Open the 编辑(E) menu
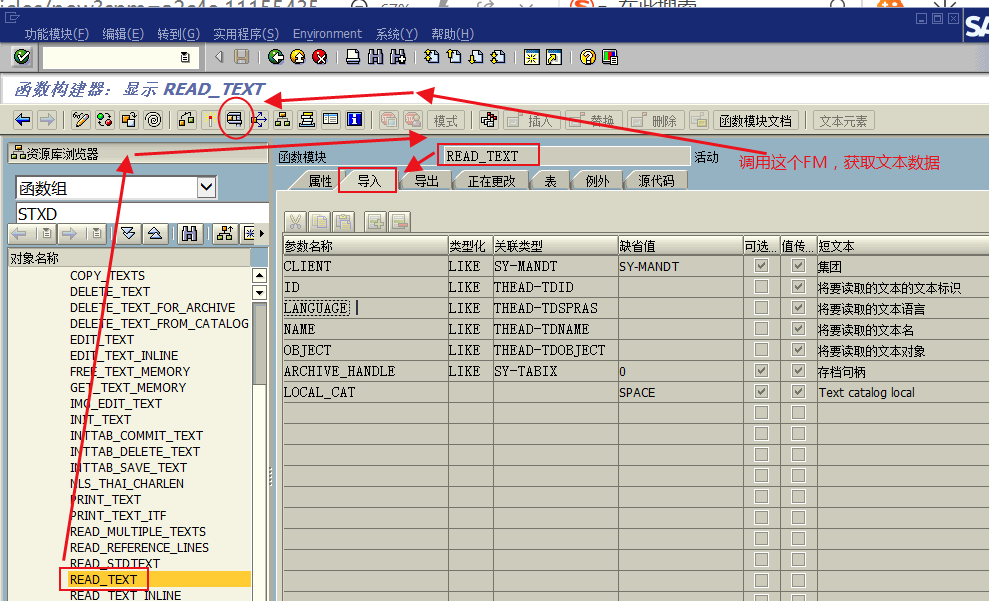Screen dimensions: 989x601 [x=123, y=34]
